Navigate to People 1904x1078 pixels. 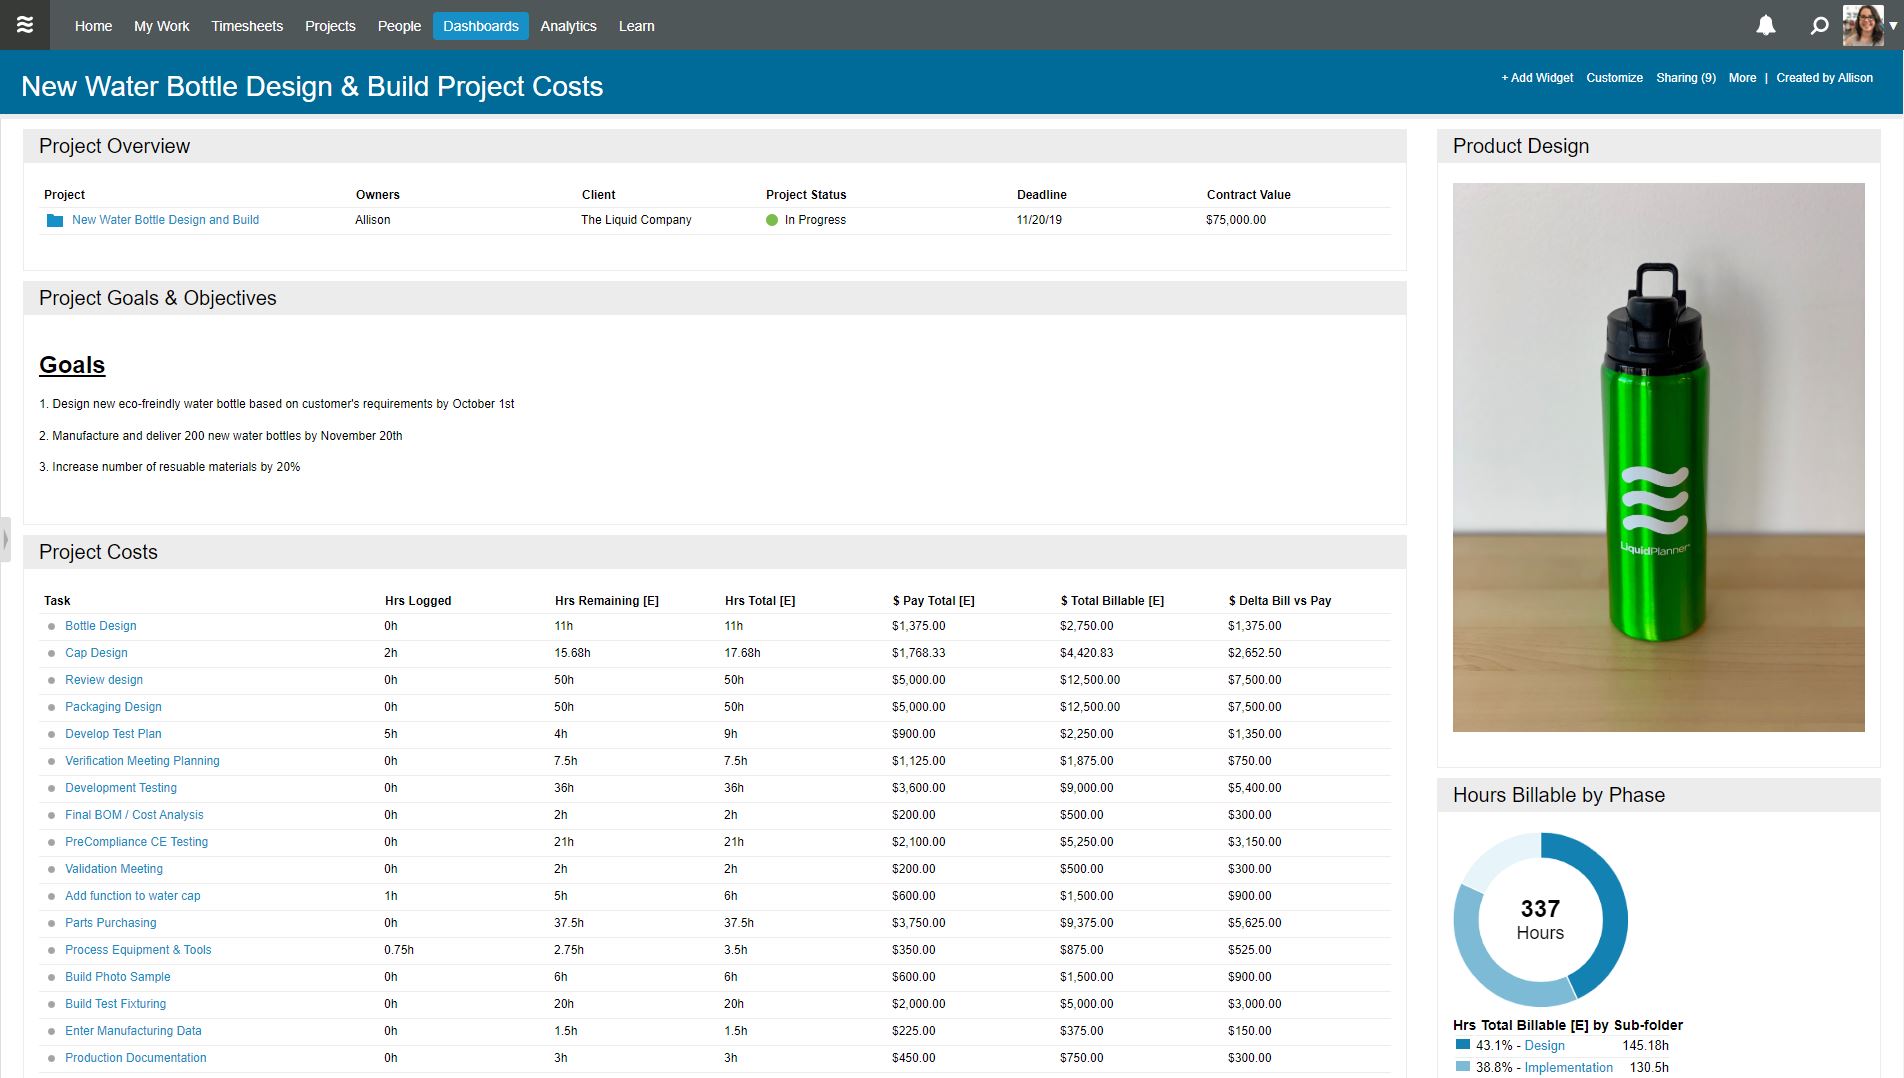(x=399, y=26)
